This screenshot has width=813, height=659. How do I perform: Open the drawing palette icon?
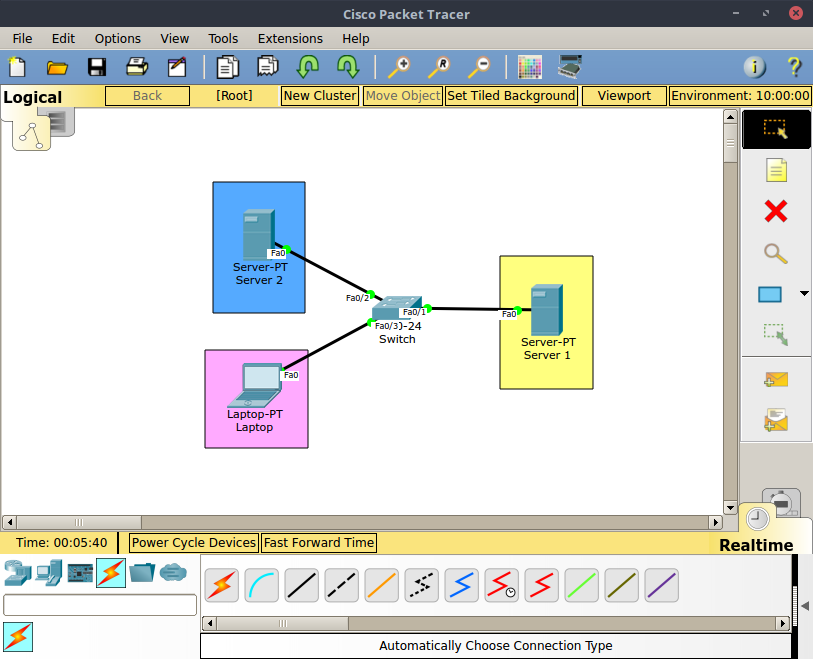coord(530,67)
